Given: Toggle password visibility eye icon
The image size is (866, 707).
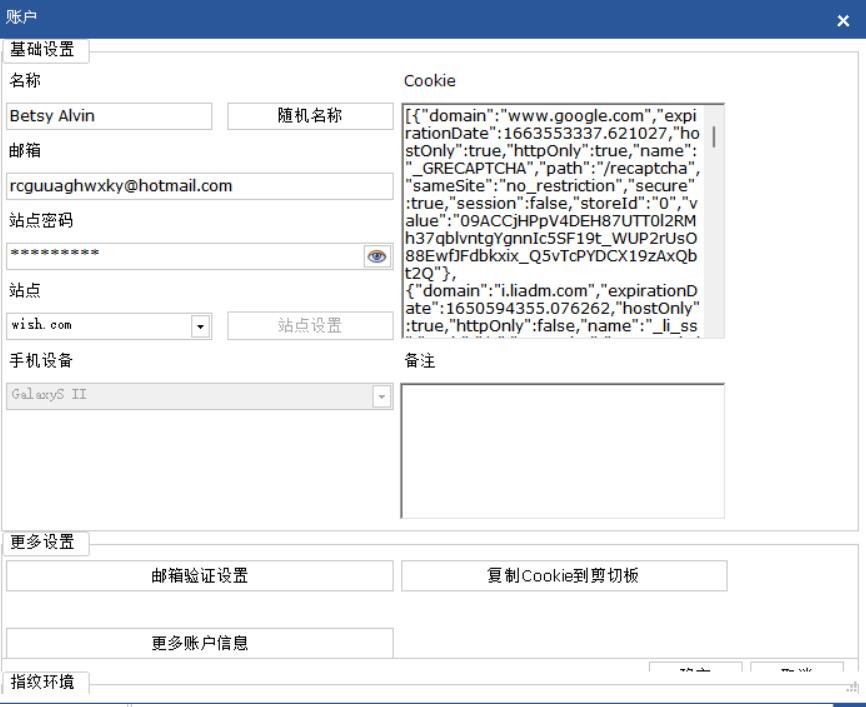Looking at the screenshot, I should tap(377, 256).
